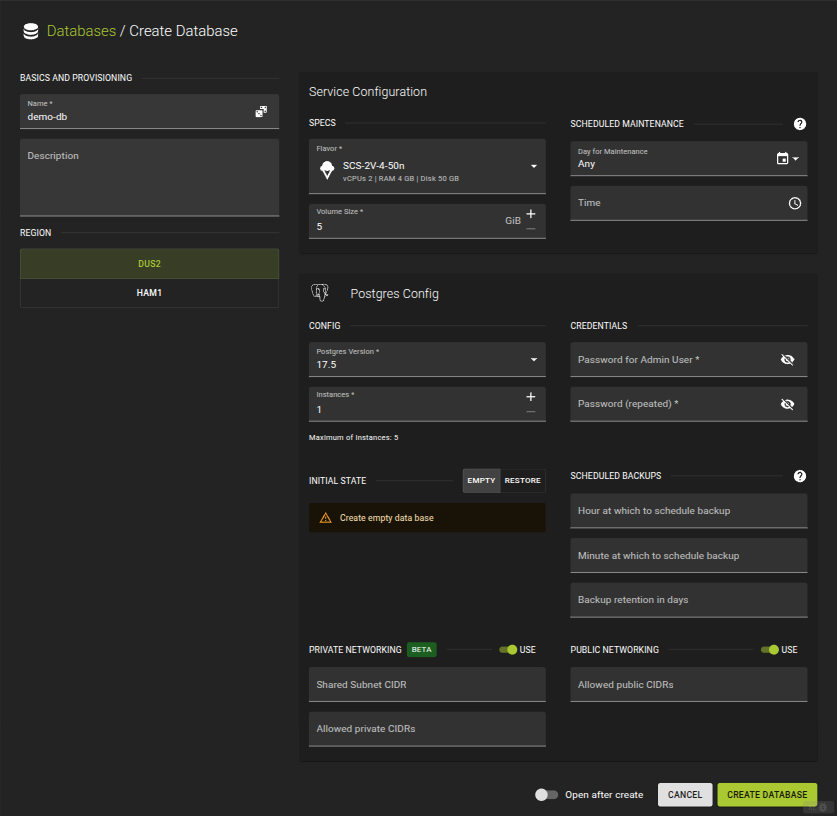Click the clock icon in Time field

795,203
